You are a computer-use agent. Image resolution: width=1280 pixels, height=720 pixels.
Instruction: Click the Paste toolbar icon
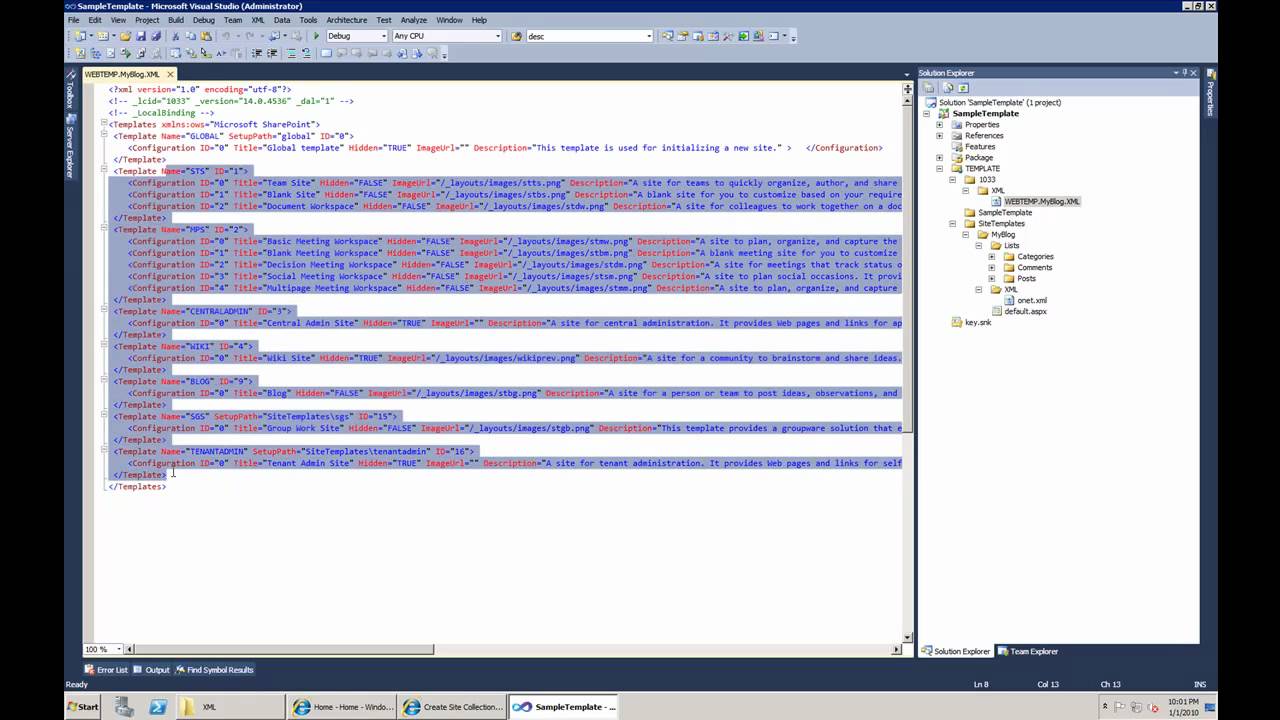pos(206,36)
